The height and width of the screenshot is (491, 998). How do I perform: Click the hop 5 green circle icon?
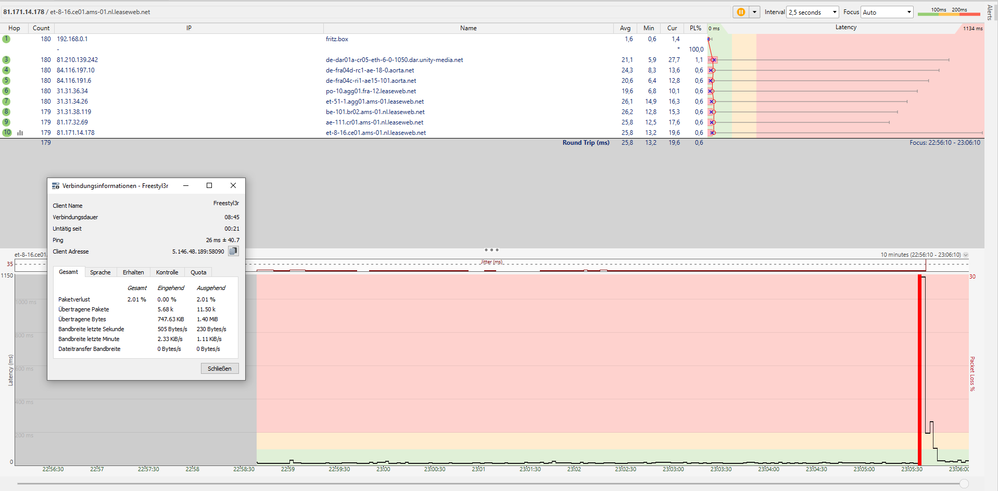click(x=6, y=81)
